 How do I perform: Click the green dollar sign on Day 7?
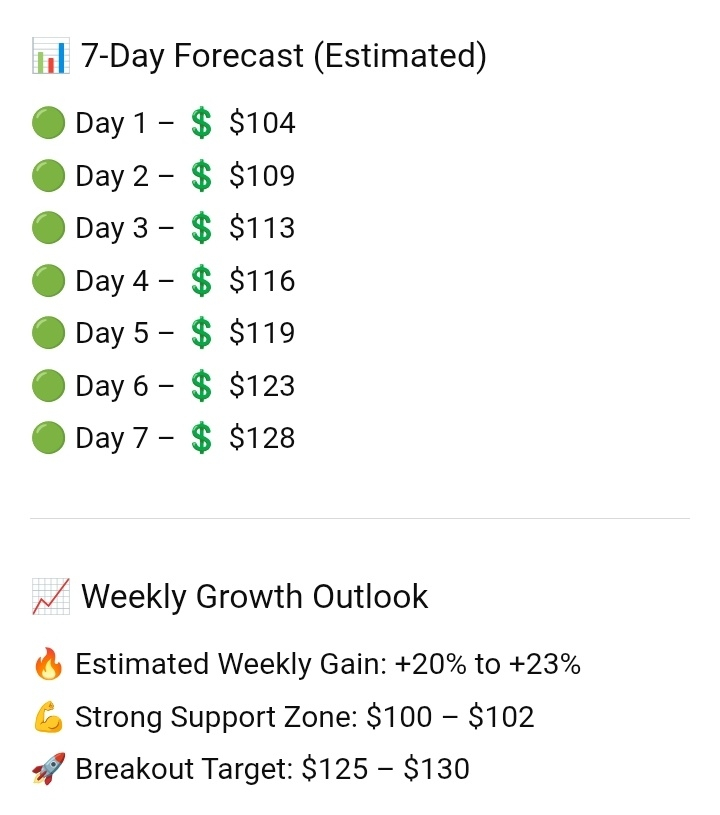tap(201, 438)
